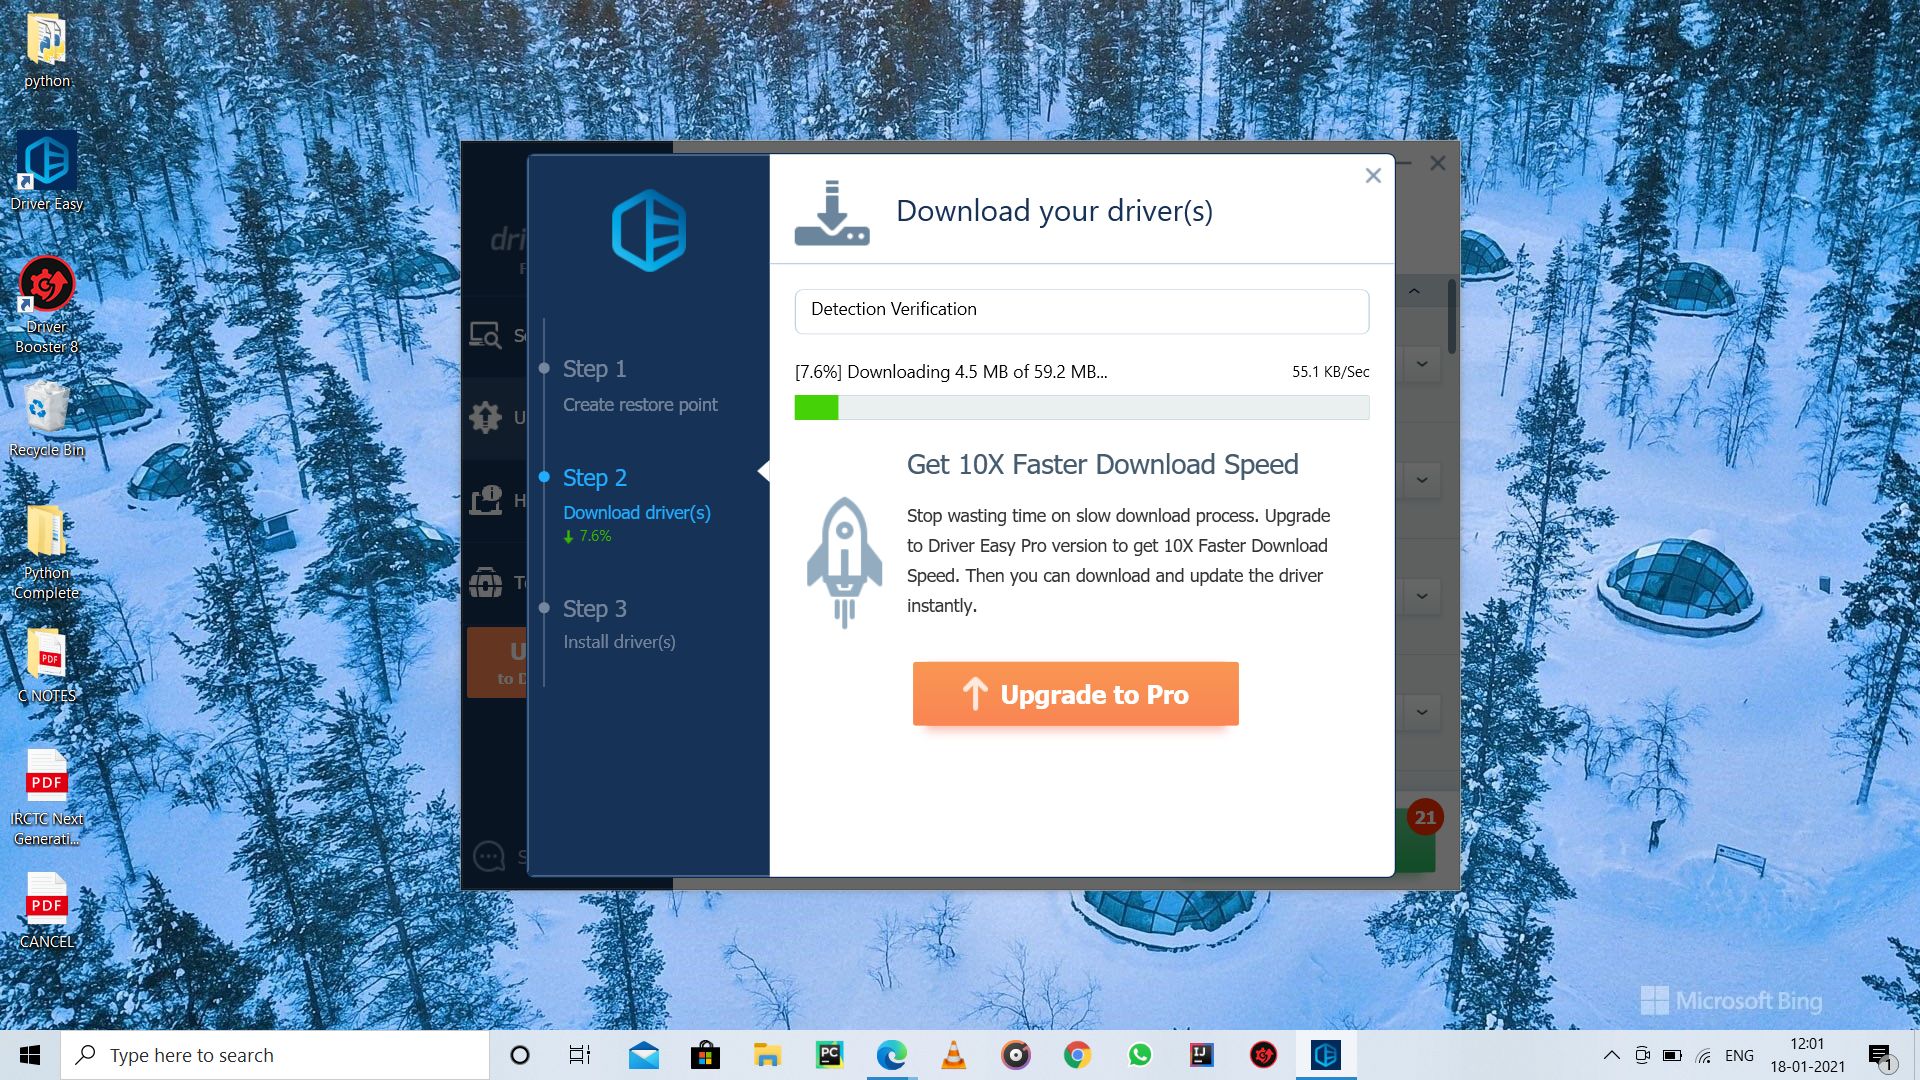Open the Windows Start menu

tap(30, 1055)
